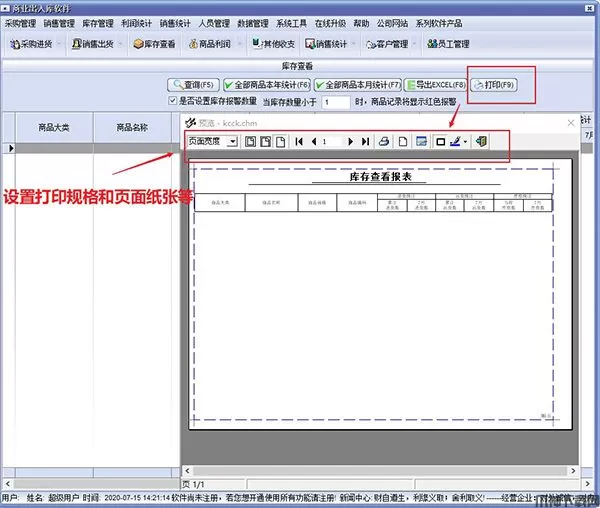The image size is (600, 508).
Task: Click the 商品名称 column header
Action: (x=132, y=128)
